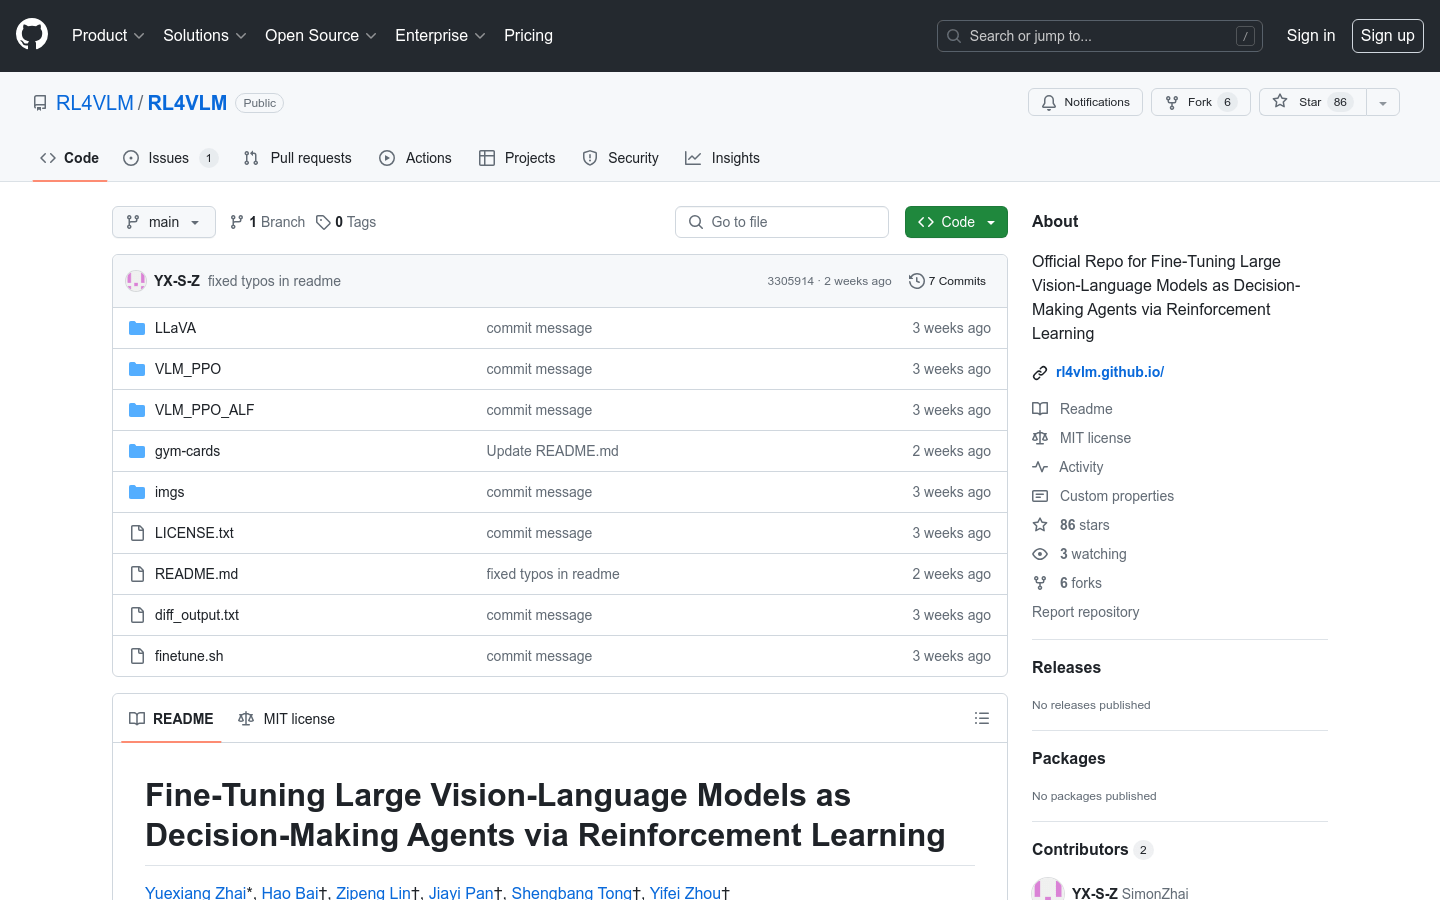Open the 'Update README.md' commit message

coord(552,451)
